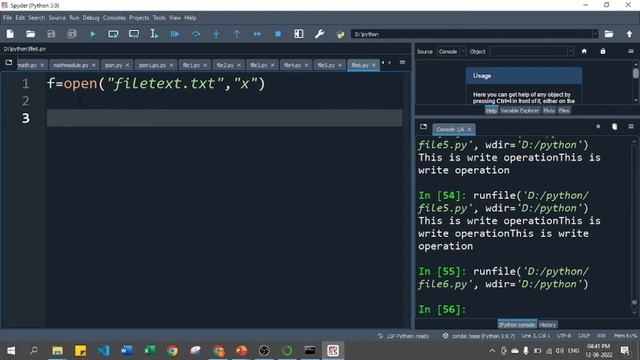Switch to the file4.py editor tab
Image resolution: width=640 pixels, height=360 pixels.
[x=292, y=65]
